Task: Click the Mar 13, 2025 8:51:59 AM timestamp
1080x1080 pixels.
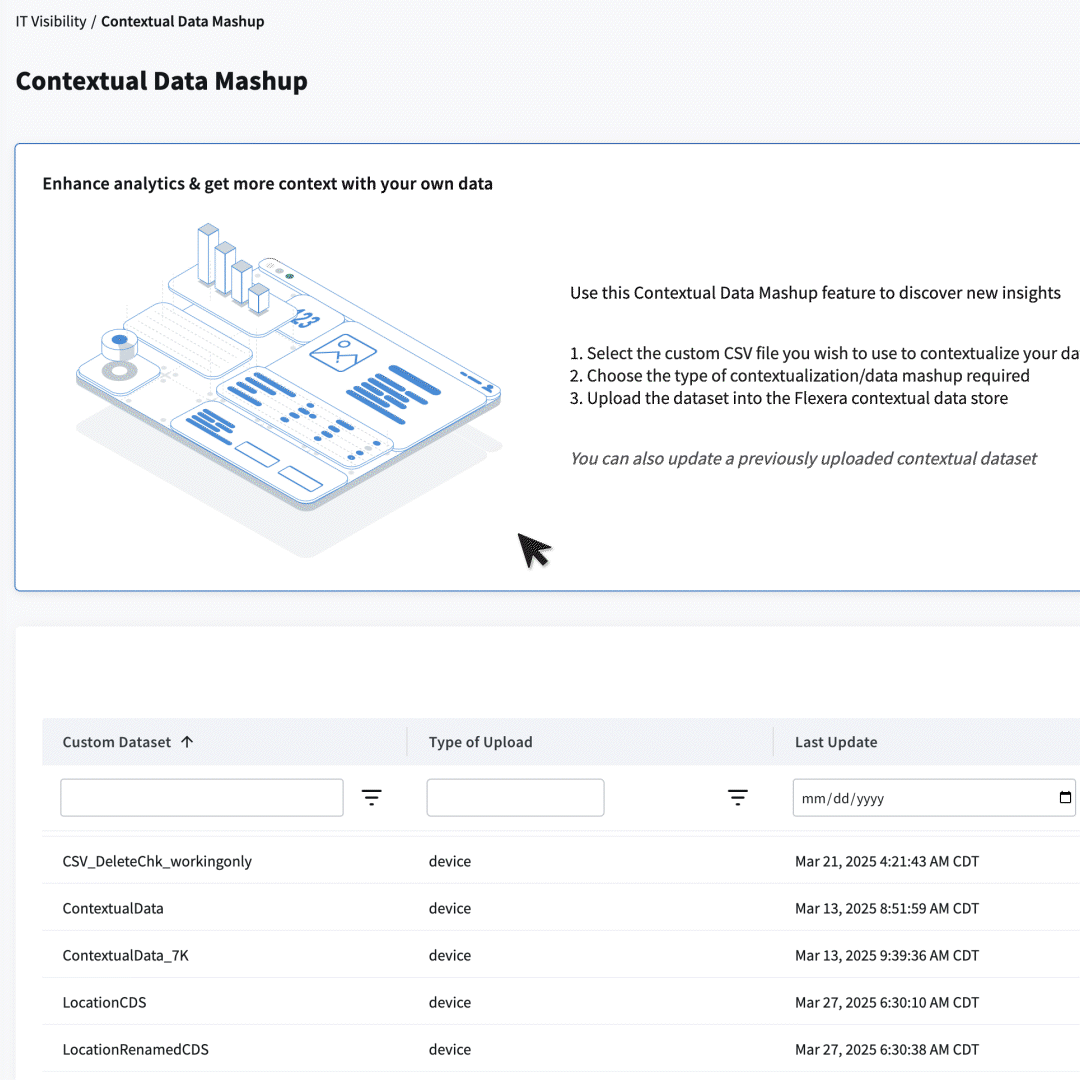Action: (x=886, y=908)
